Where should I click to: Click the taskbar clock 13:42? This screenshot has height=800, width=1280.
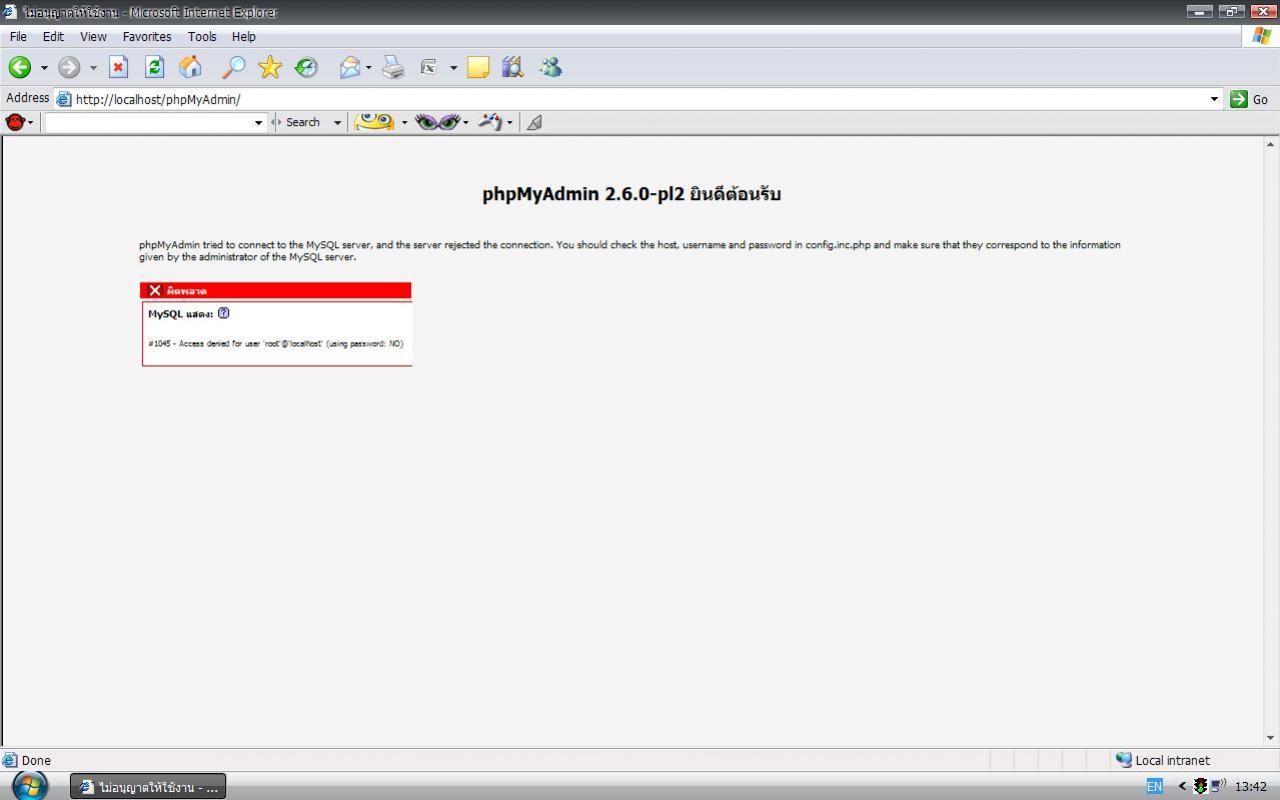[1251, 787]
